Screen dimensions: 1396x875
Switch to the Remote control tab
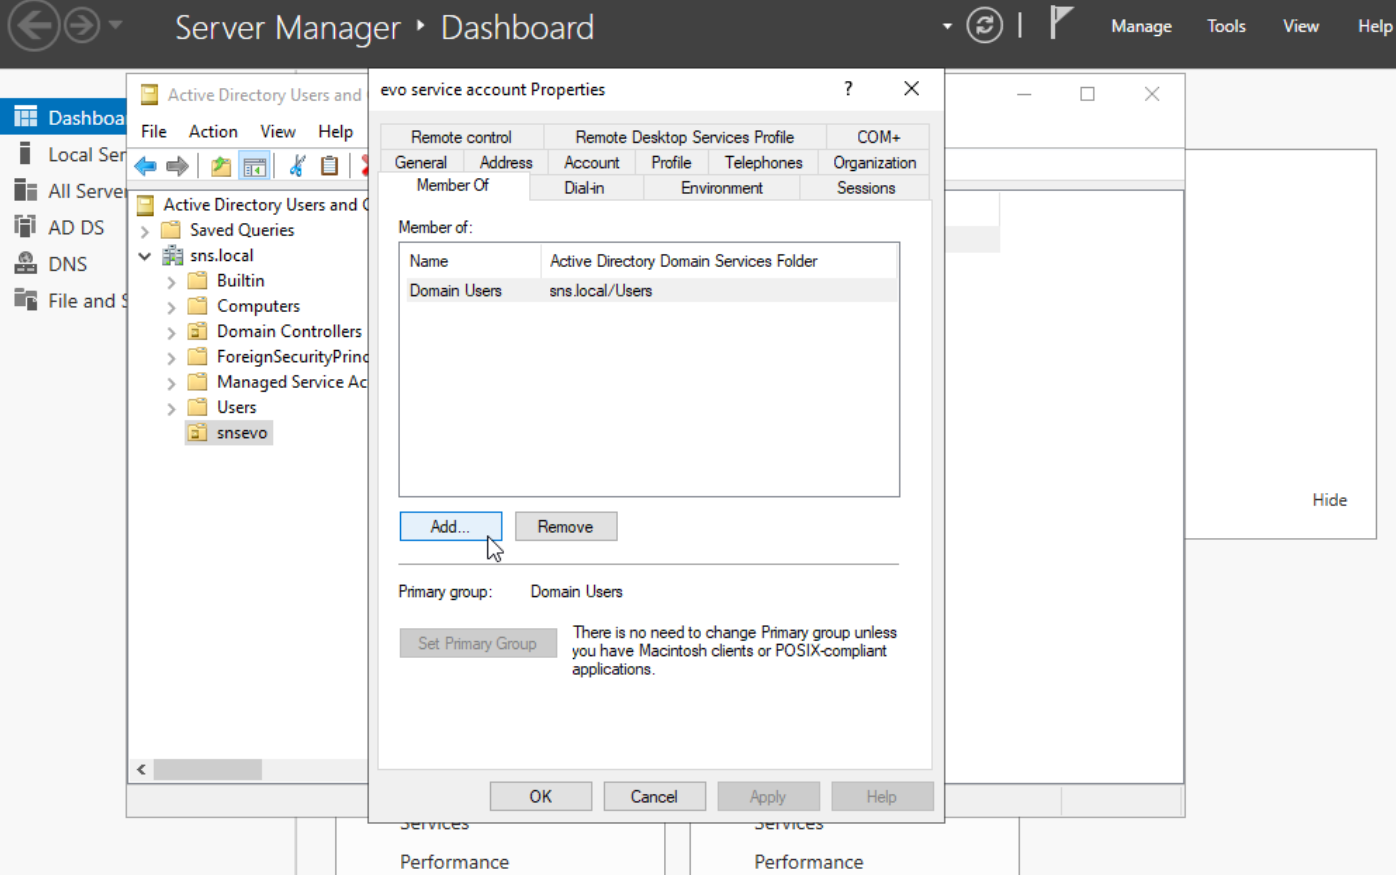[x=461, y=137]
